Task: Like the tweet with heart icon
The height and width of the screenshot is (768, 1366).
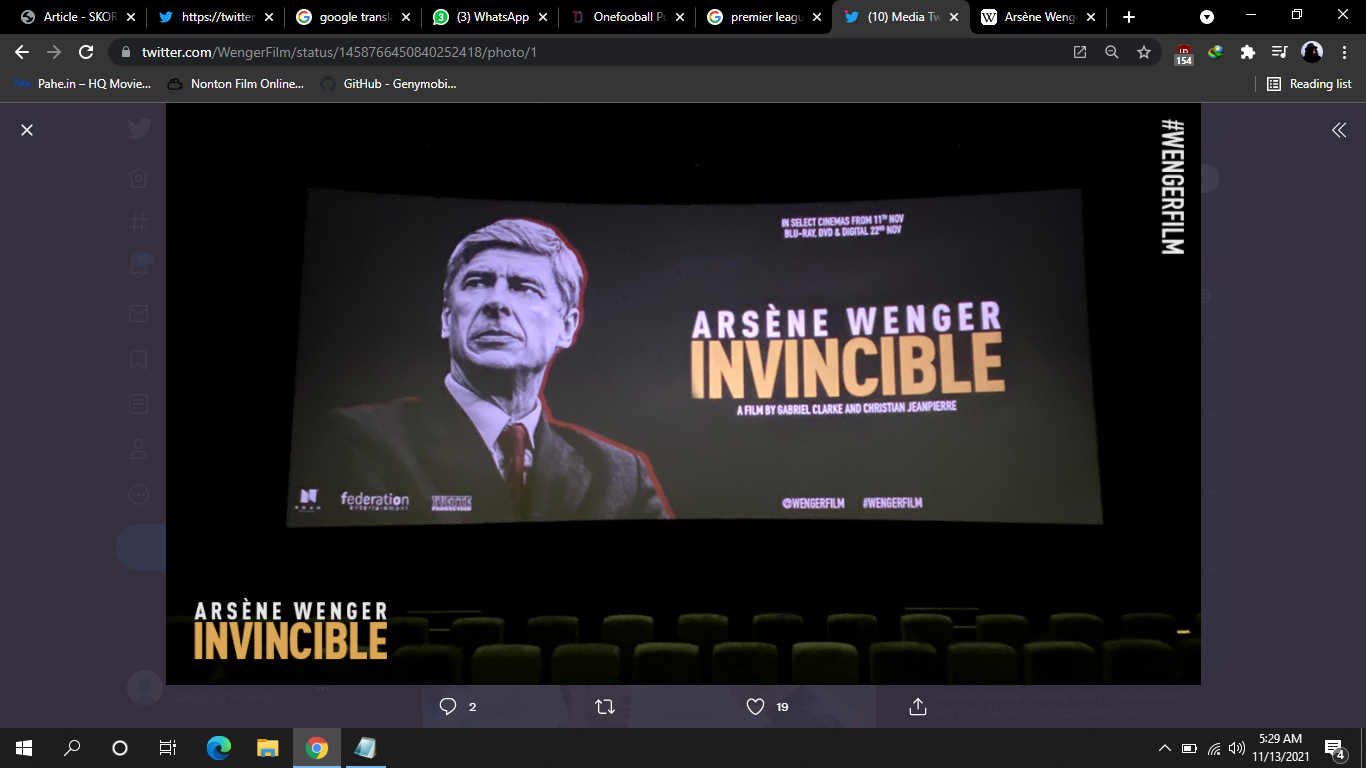Action: [x=756, y=707]
